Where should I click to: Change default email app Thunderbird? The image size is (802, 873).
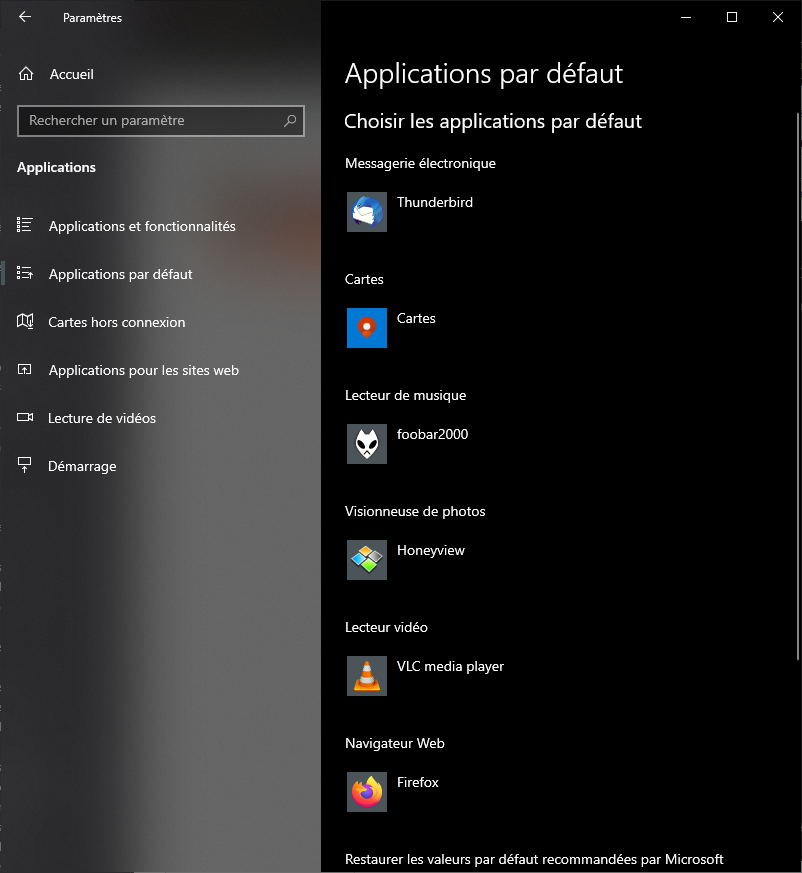[x=434, y=202]
